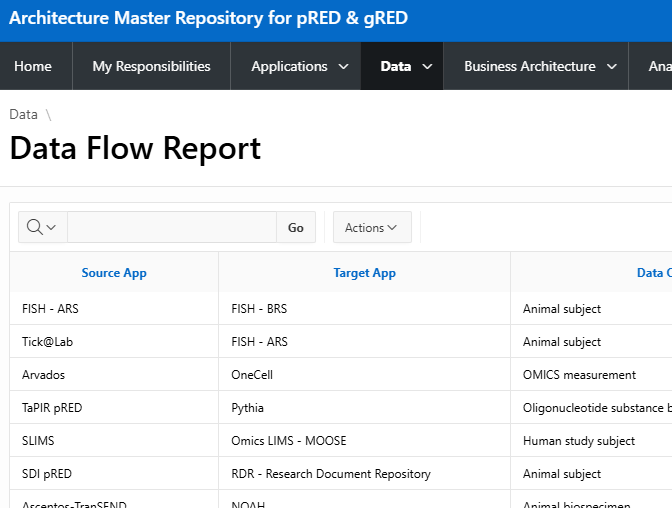Click the Architecture Master Repository title
The width and height of the screenshot is (672, 508).
click(x=208, y=18)
